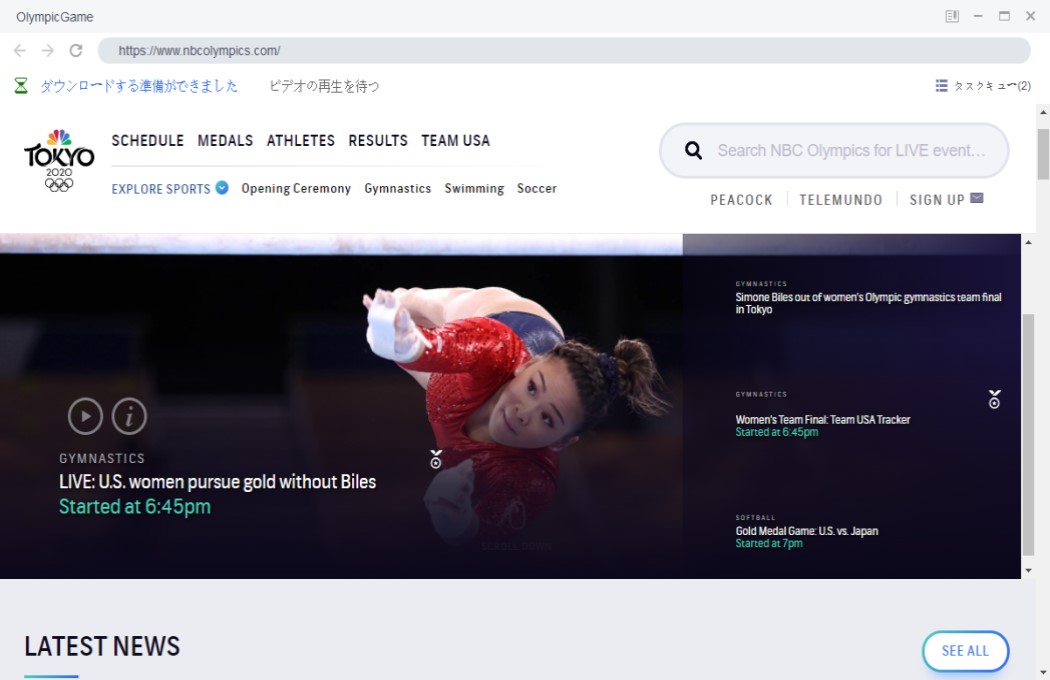Click the hourglass download-ready icon
1050x680 pixels.
pyautogui.click(x=21, y=86)
